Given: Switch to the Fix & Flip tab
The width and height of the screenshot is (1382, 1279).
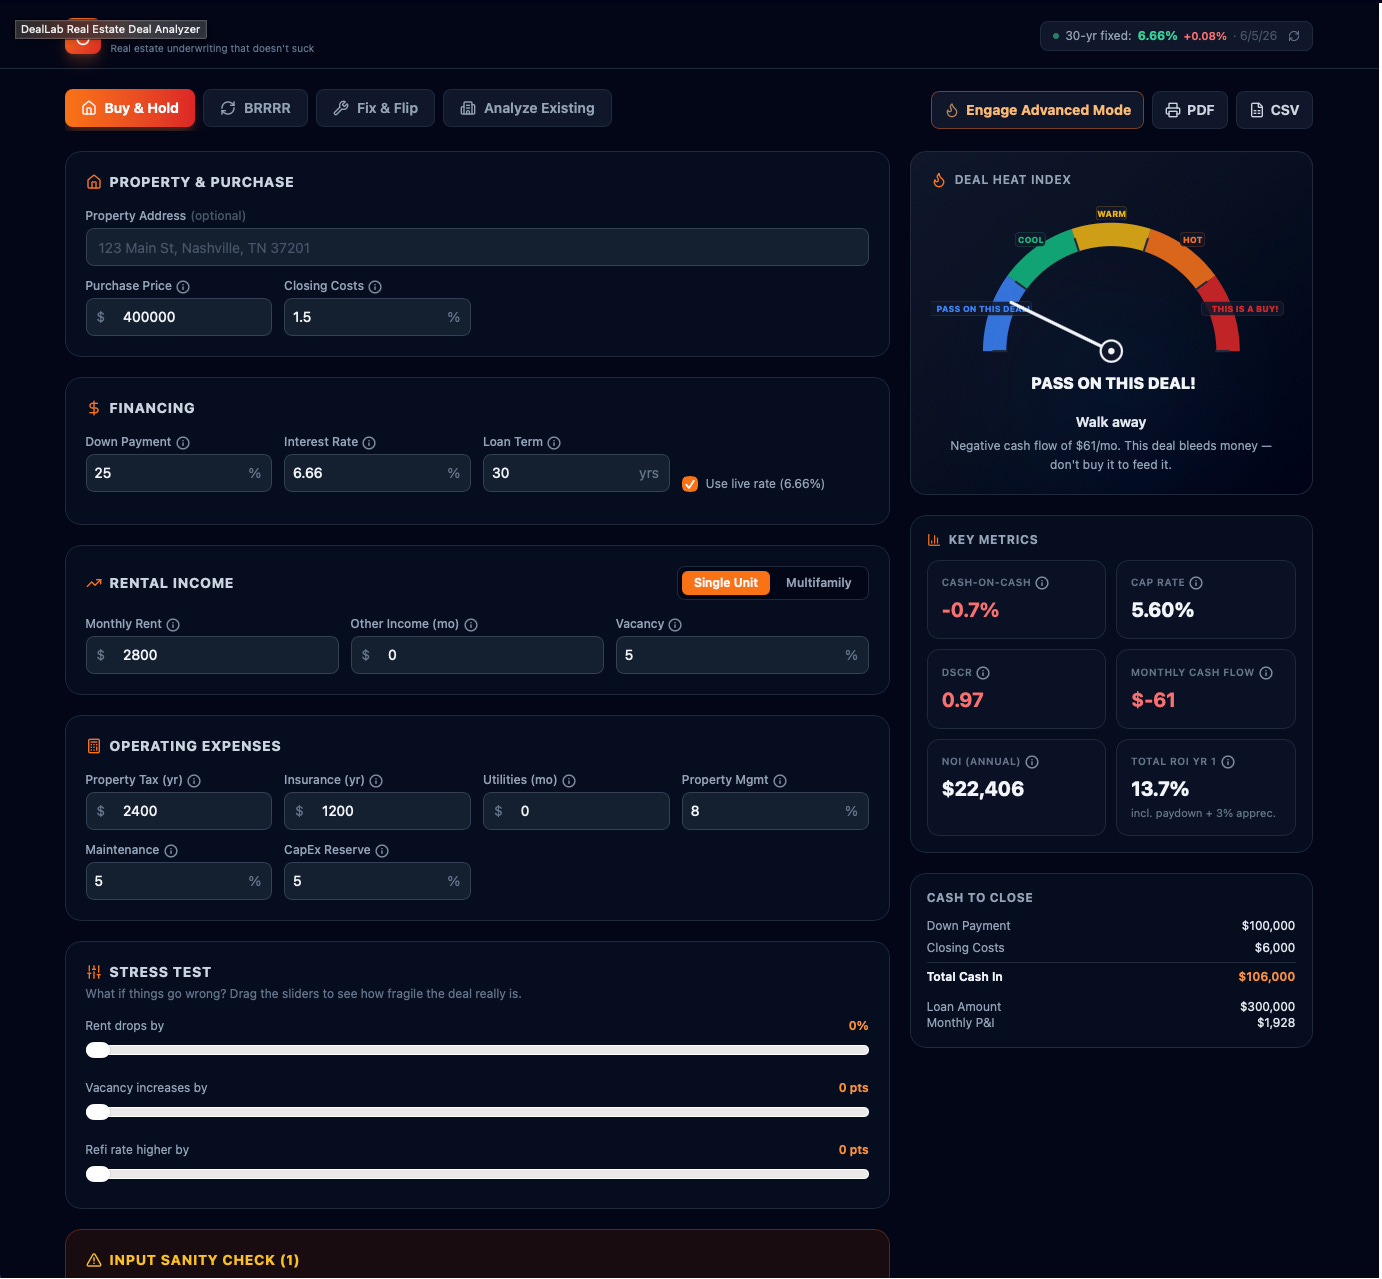Looking at the screenshot, I should [375, 108].
